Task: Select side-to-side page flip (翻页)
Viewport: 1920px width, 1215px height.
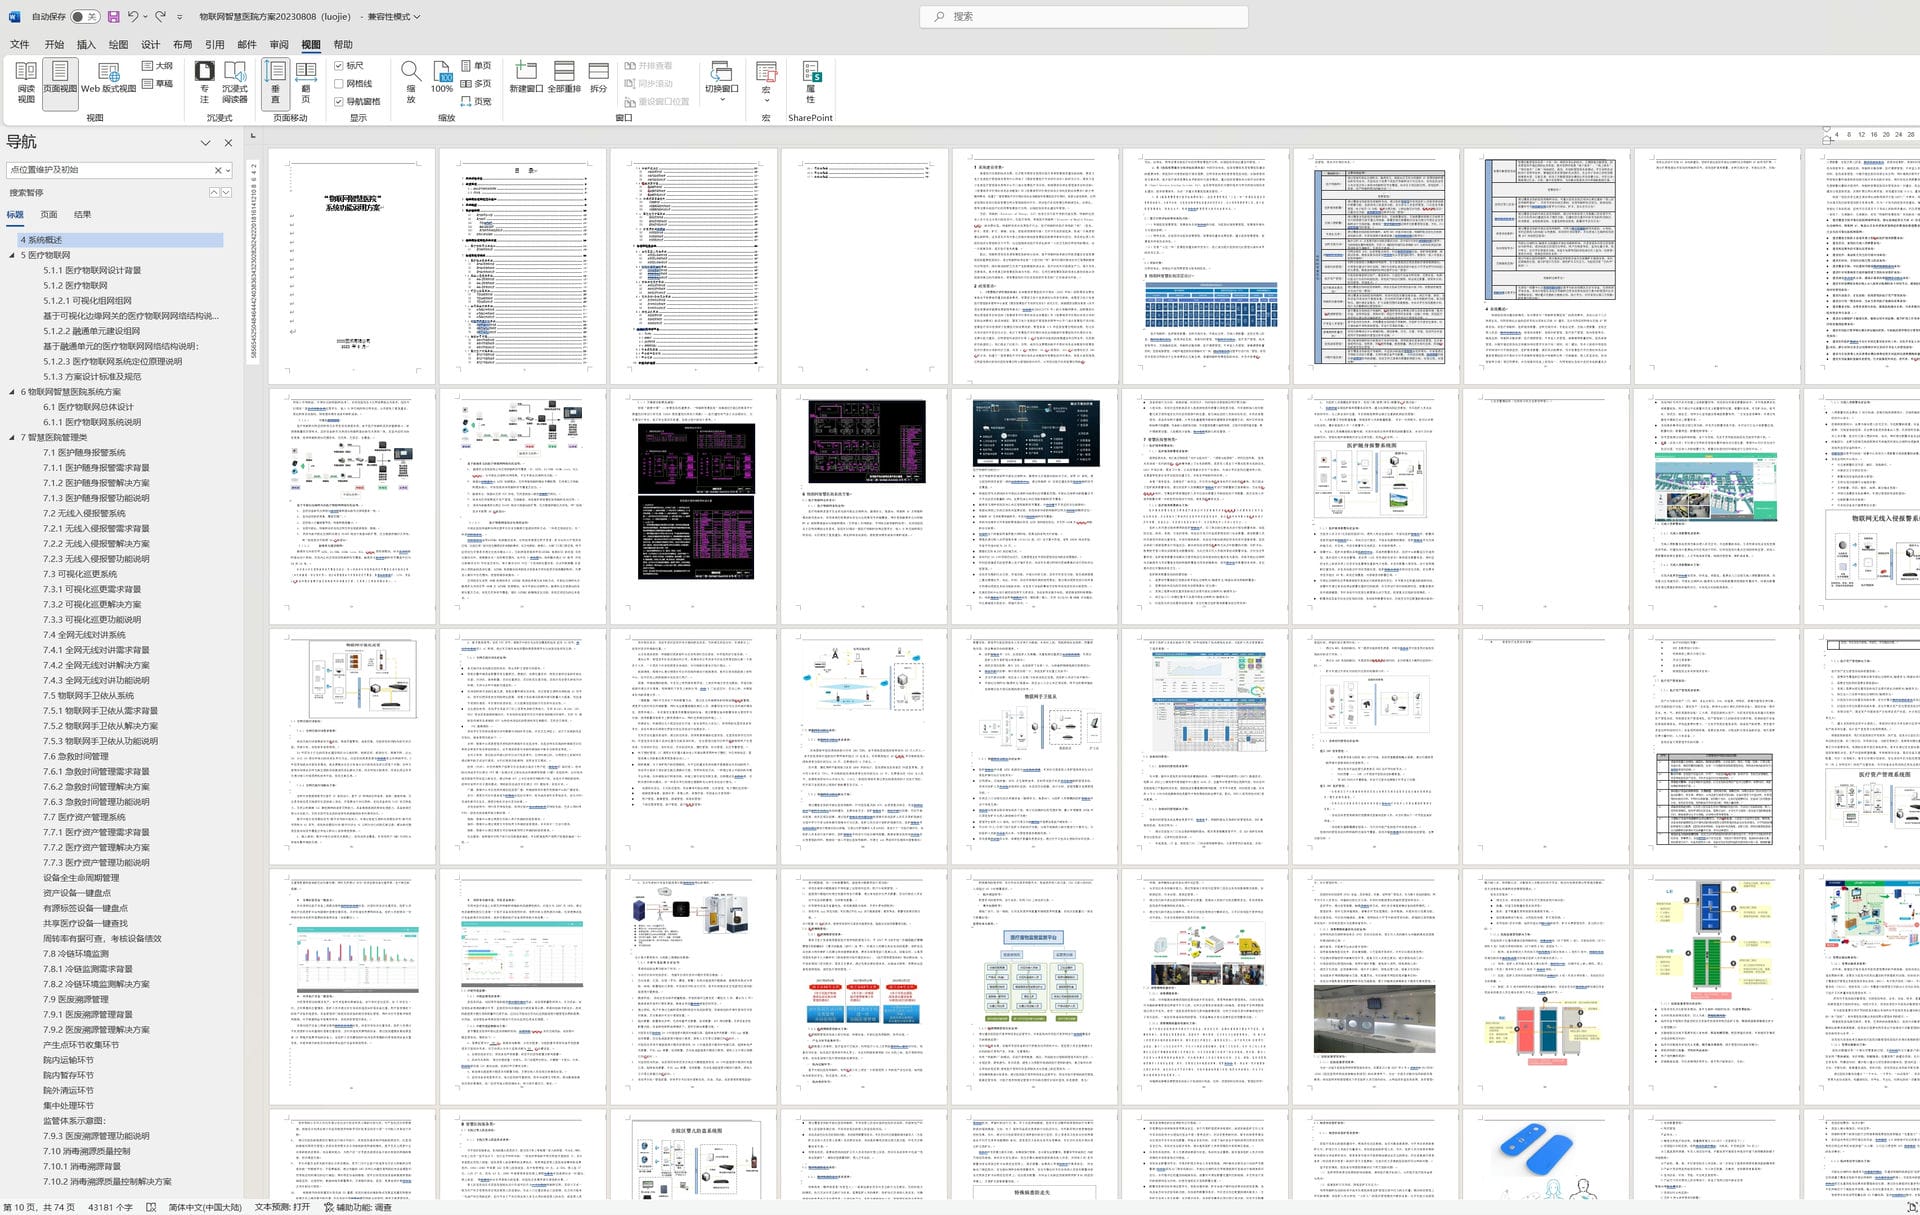Action: 306,81
